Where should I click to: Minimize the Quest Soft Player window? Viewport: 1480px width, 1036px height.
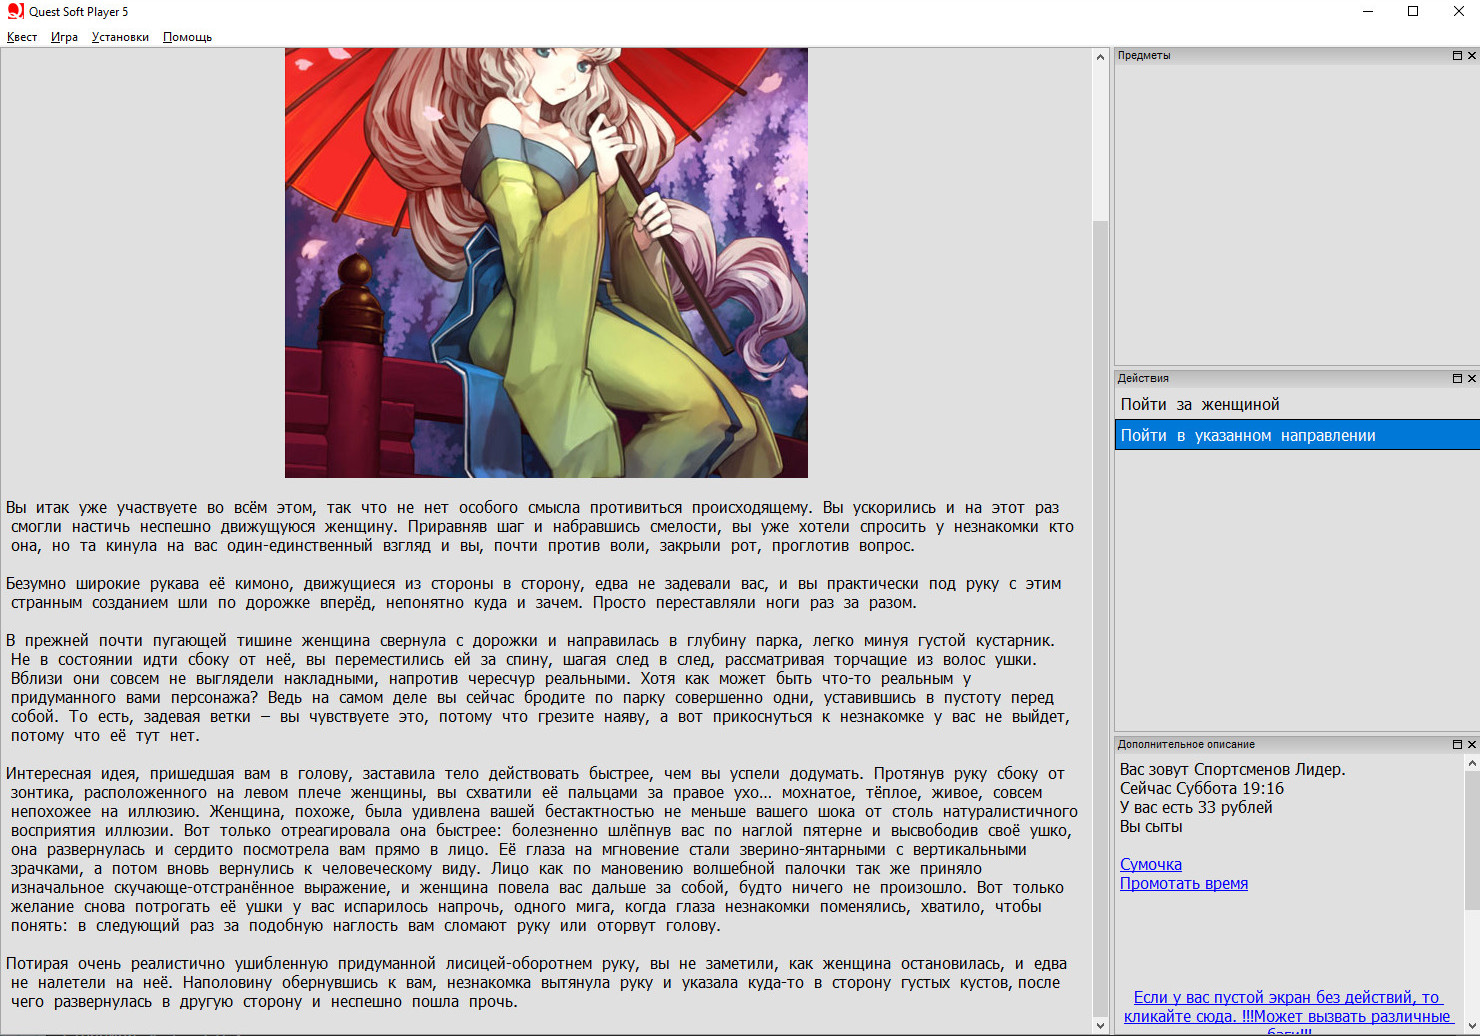pos(1368,12)
